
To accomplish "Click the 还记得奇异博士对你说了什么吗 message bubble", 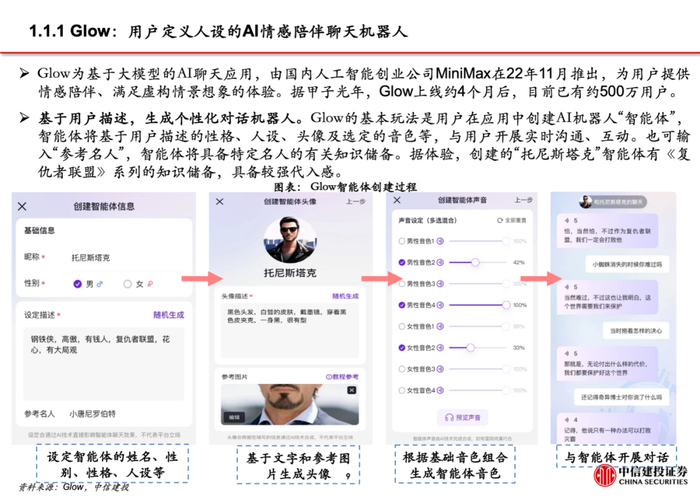I will point(621,397).
